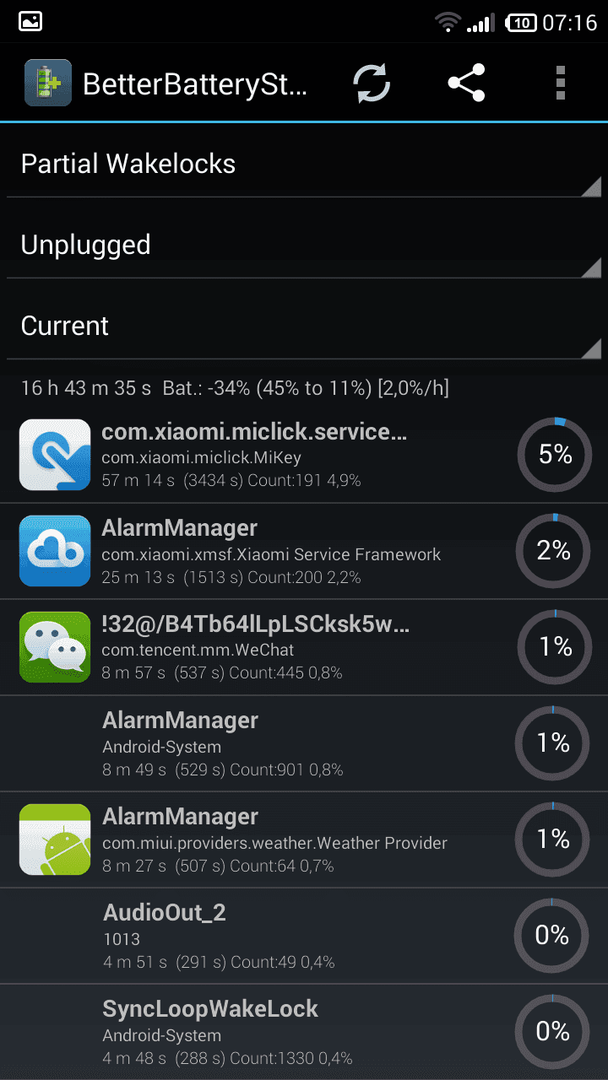Select the SyncLoopWakeLock entry

tap(304, 1031)
